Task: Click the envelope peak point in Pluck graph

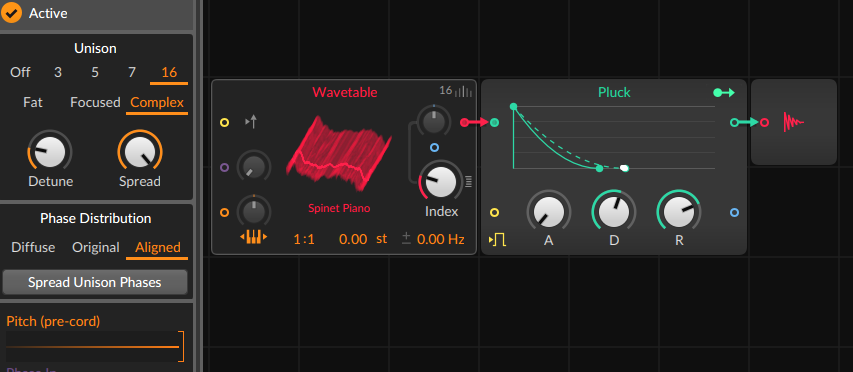Action: [514, 107]
